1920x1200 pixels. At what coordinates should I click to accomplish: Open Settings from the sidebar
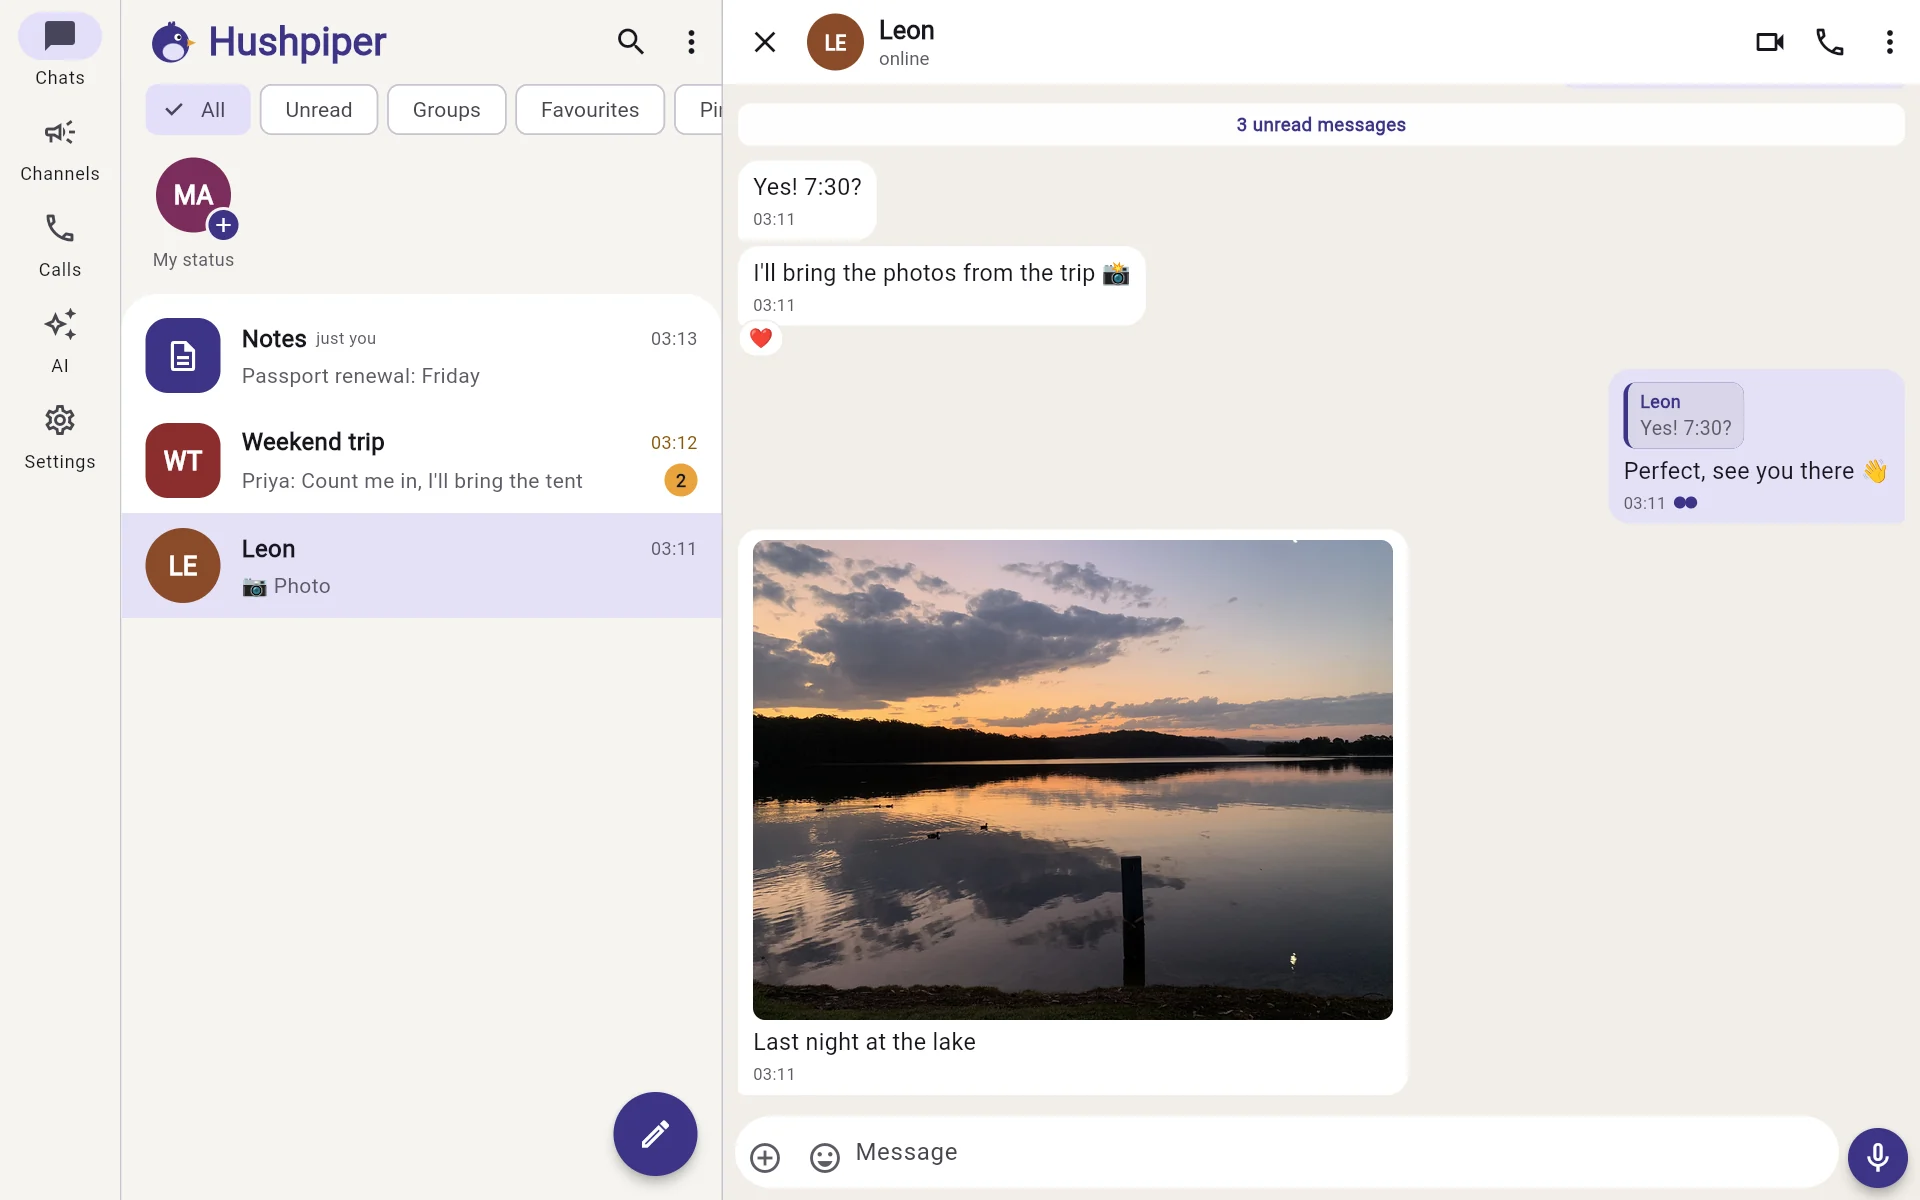[x=60, y=438]
